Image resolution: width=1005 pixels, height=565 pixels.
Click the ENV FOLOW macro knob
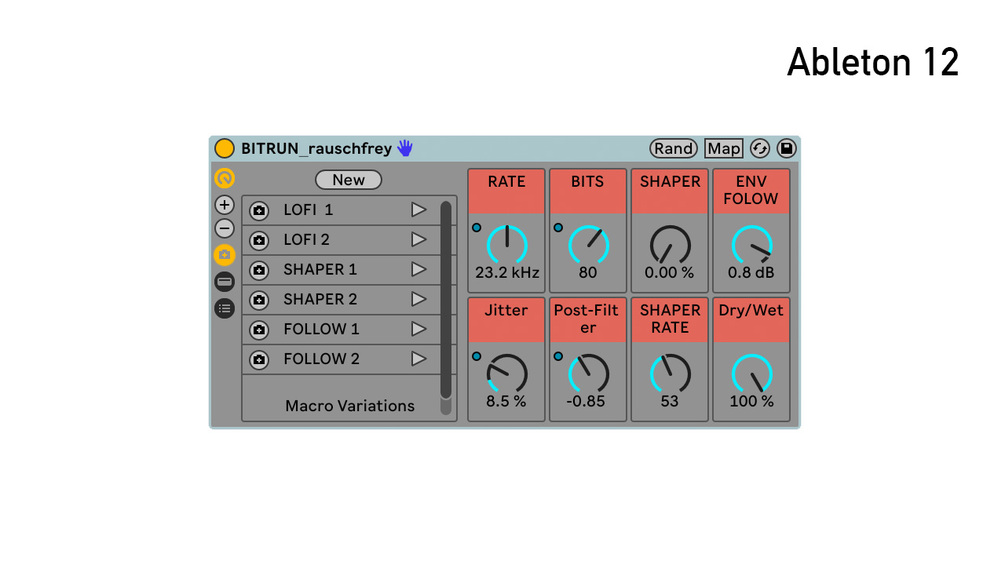752,245
